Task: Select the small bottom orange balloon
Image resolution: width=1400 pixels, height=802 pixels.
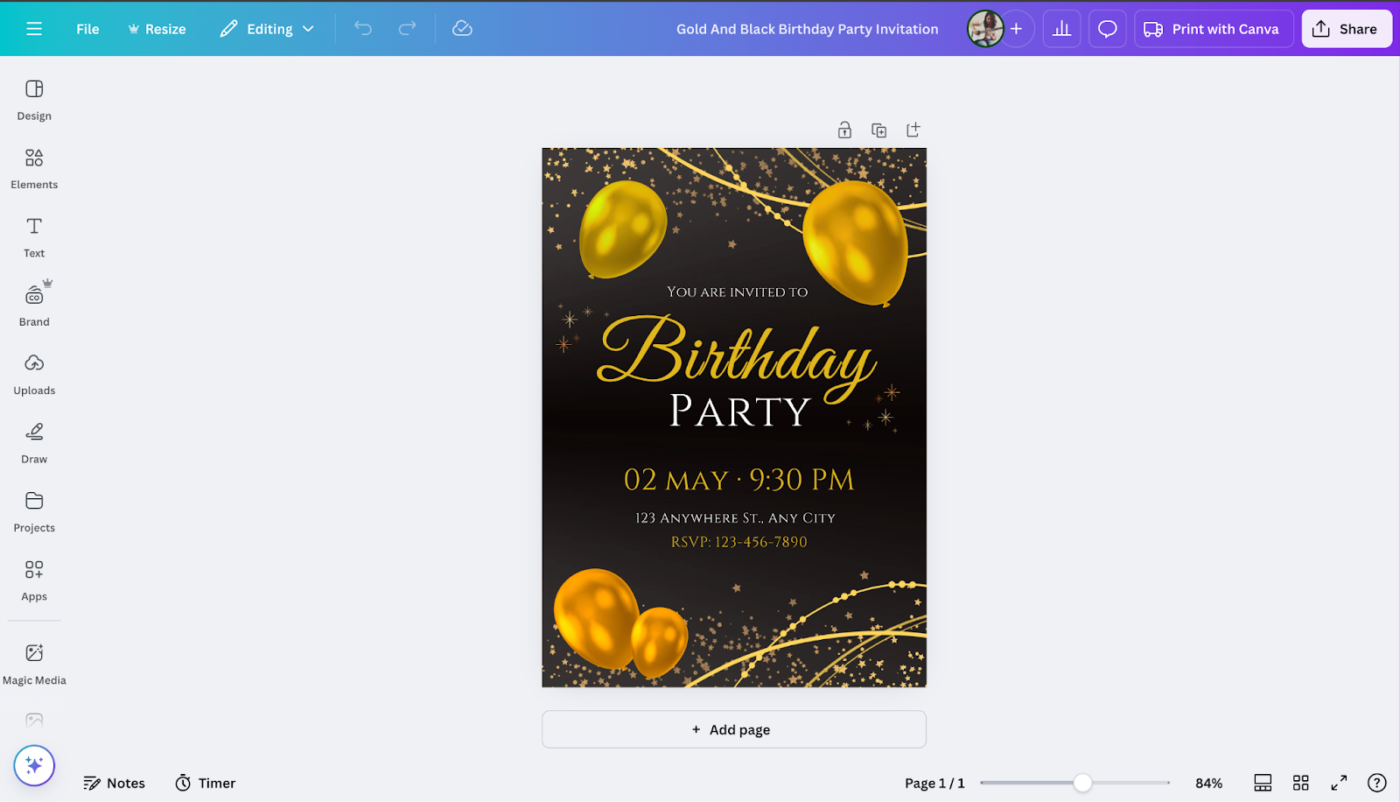Action: (659, 641)
